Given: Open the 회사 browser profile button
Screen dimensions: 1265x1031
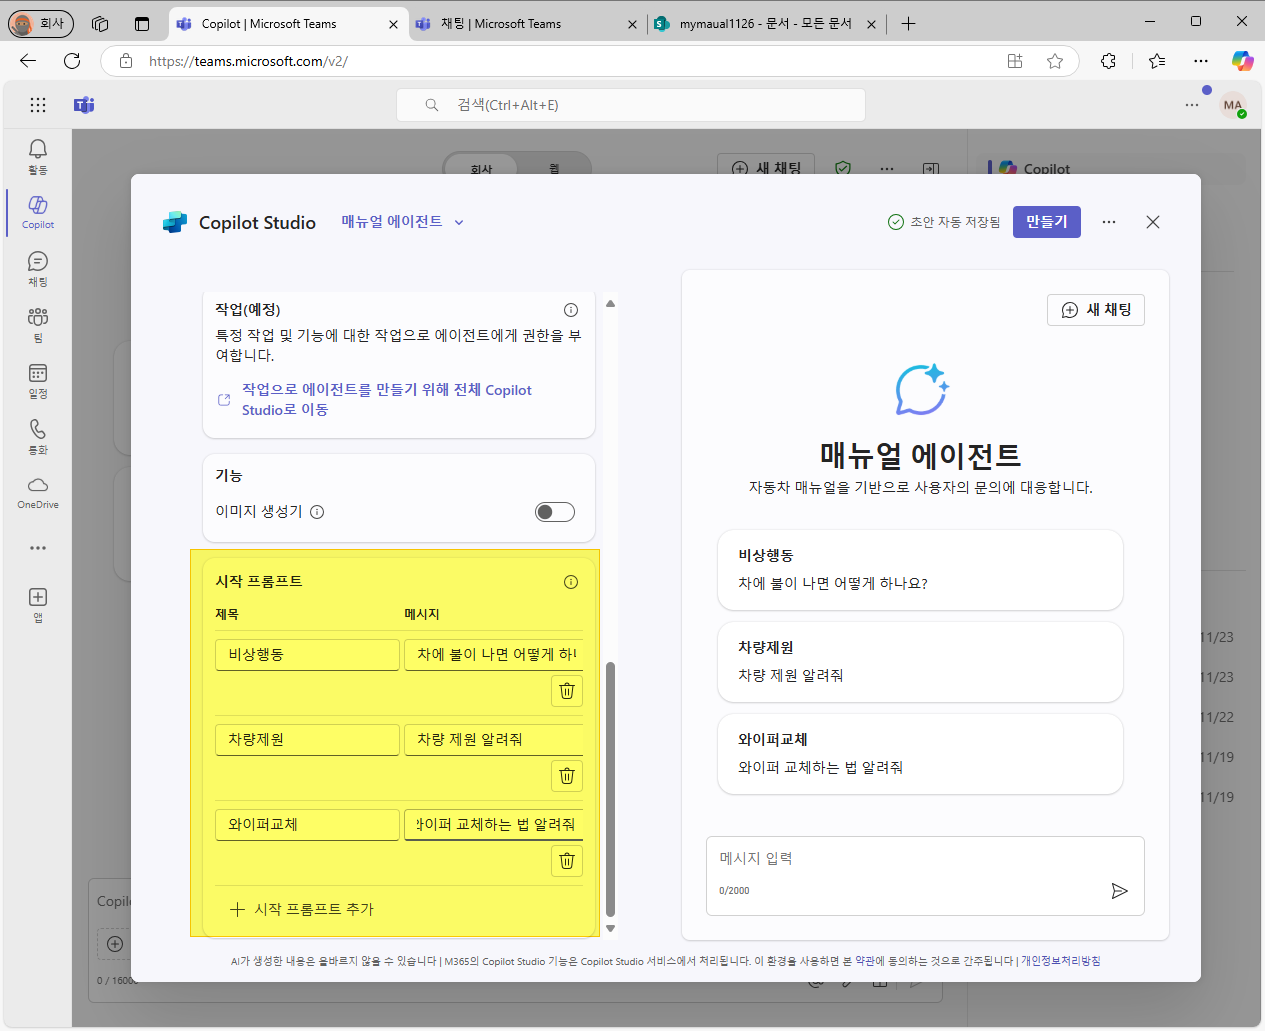Looking at the screenshot, I should click(x=40, y=23).
